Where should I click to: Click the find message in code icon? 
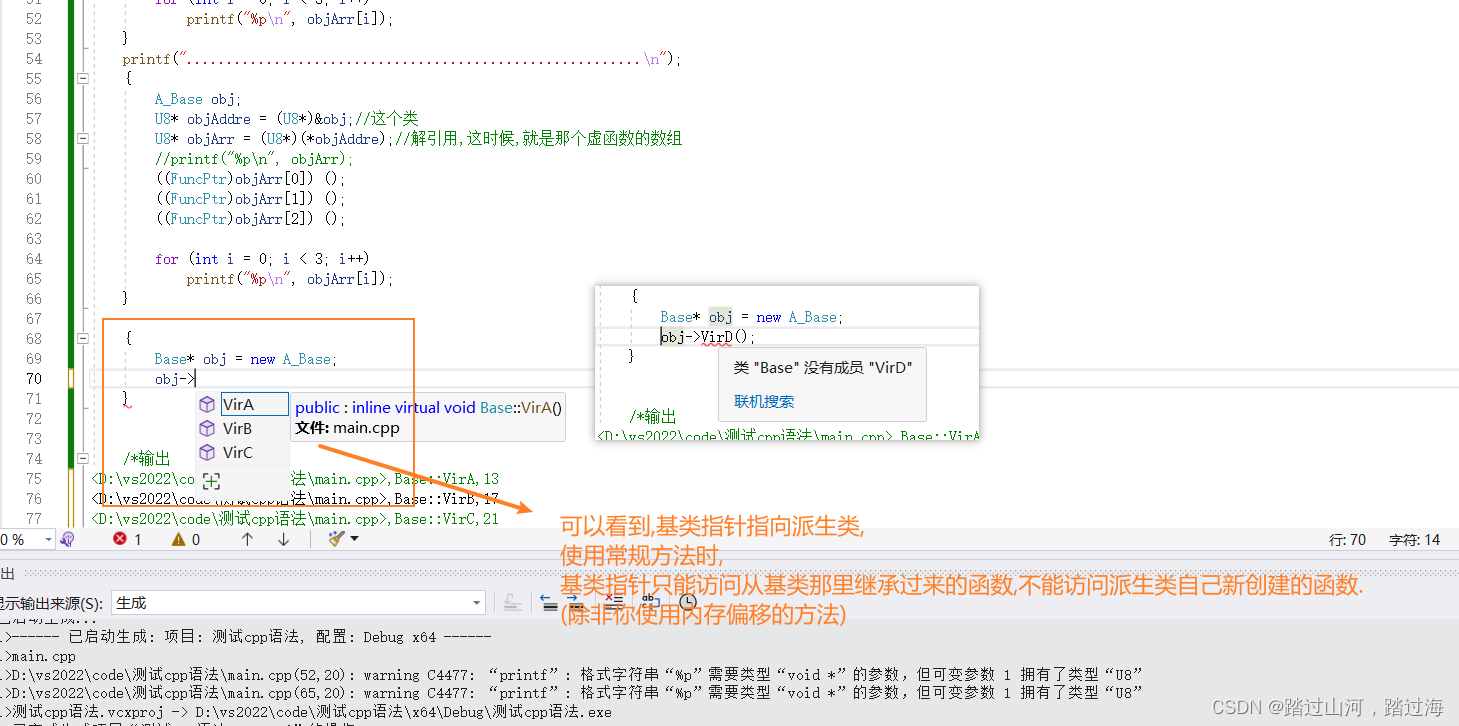[512, 602]
